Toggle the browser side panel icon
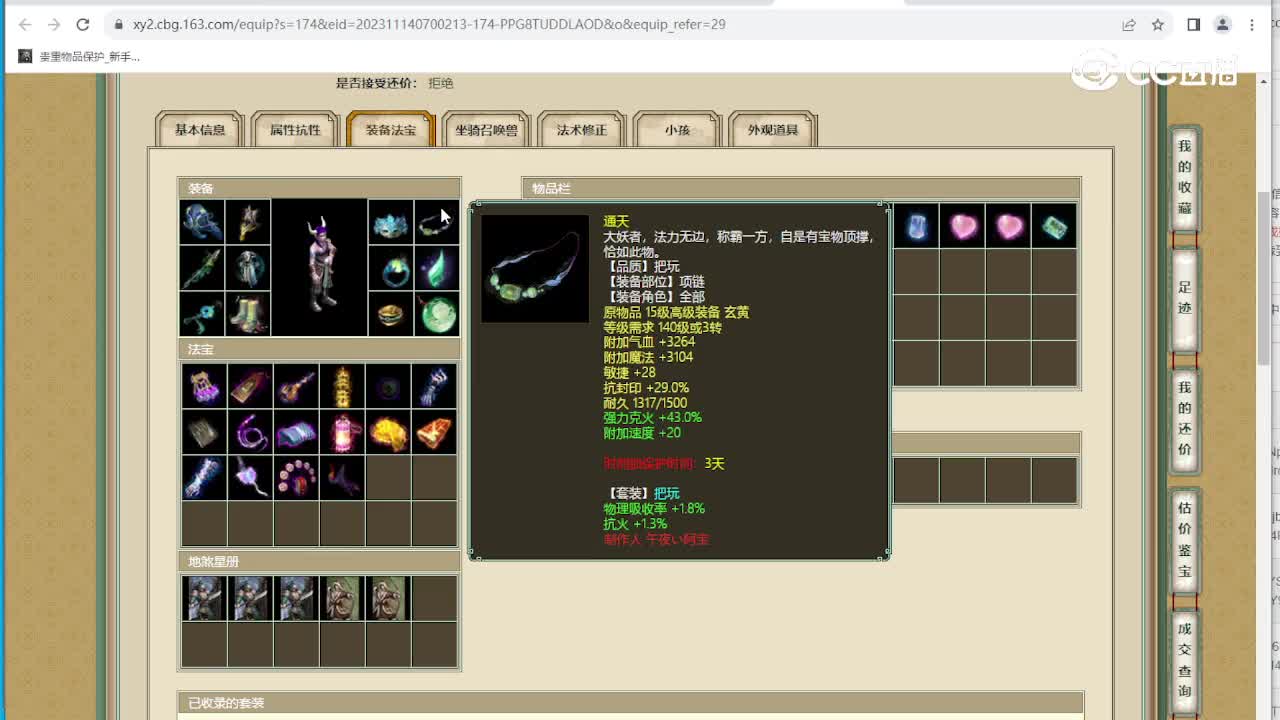Screen dimensions: 1280x720 click(x=1193, y=24)
